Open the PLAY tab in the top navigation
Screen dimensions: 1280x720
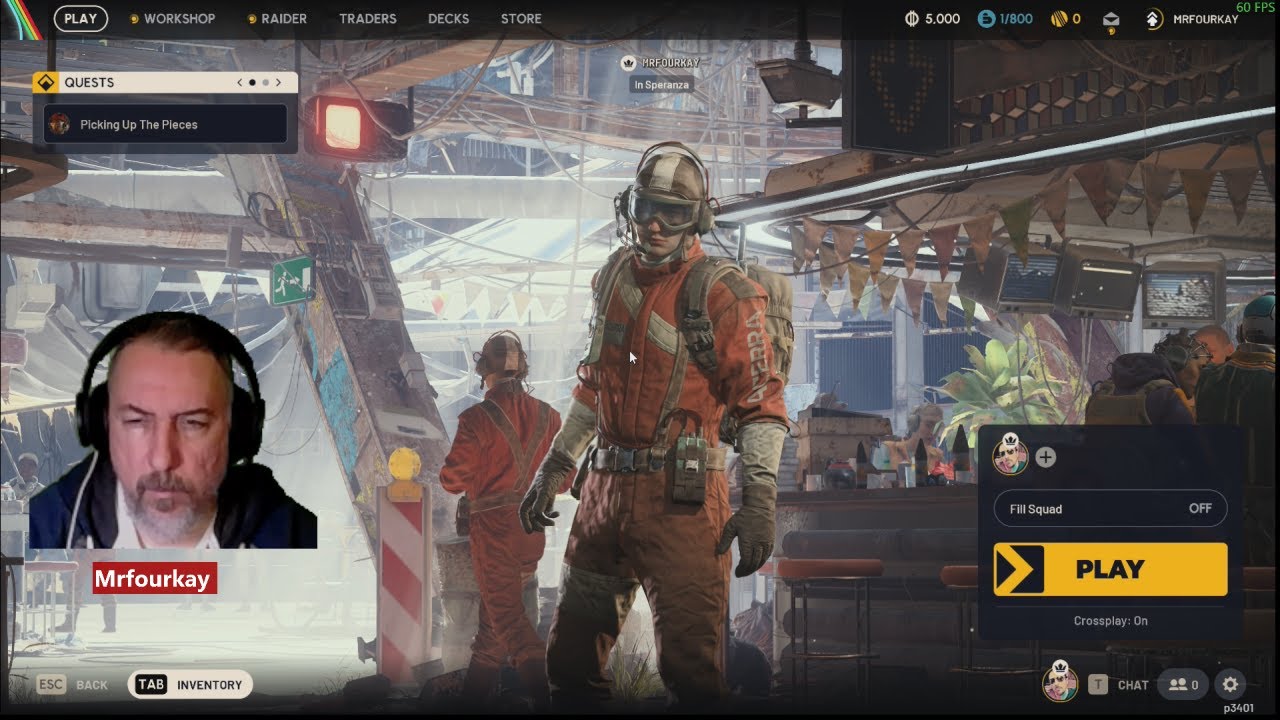point(80,18)
